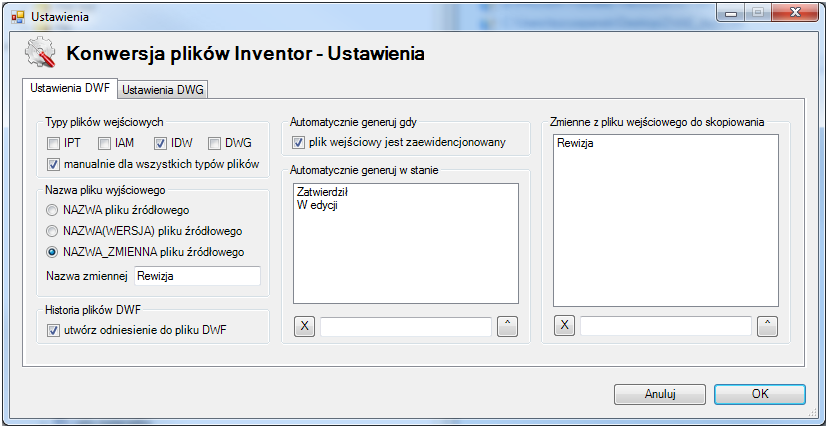Click the 'Nazwa zmiennej' text field
This screenshot has height=428, width=828.
[197, 276]
